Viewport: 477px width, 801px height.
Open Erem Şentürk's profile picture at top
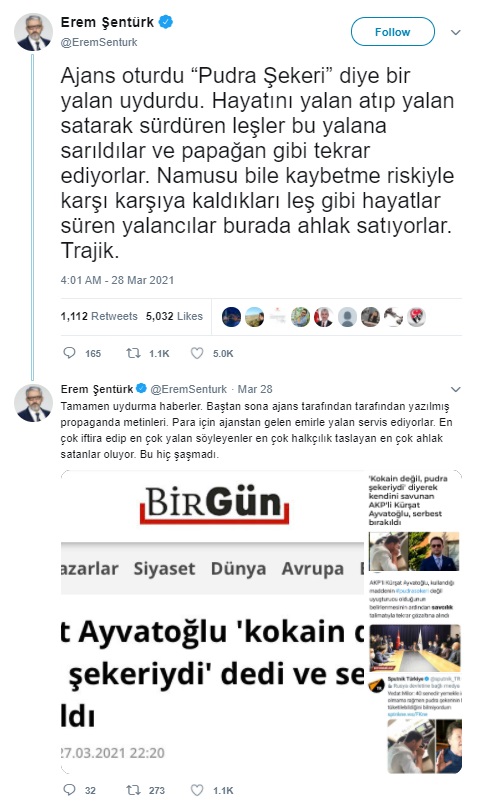33,33
